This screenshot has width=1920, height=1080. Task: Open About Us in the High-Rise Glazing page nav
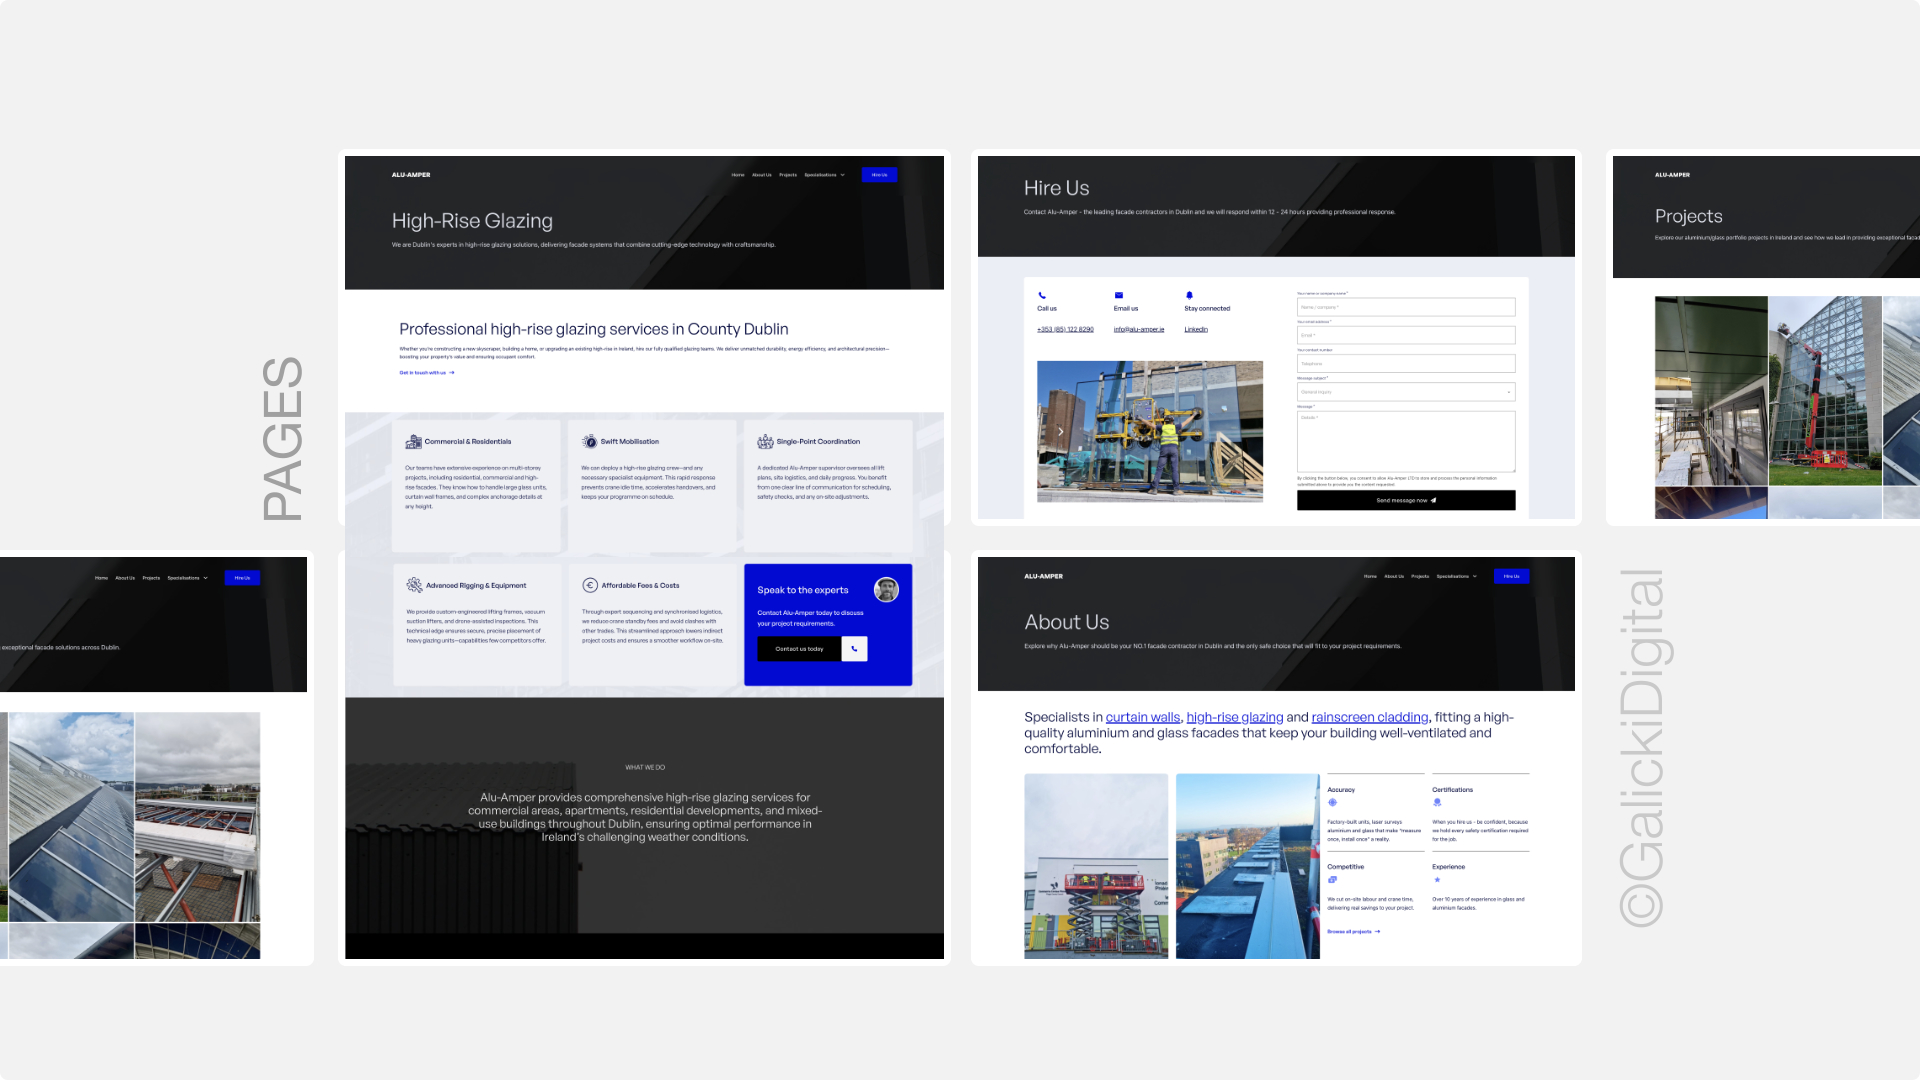(762, 174)
